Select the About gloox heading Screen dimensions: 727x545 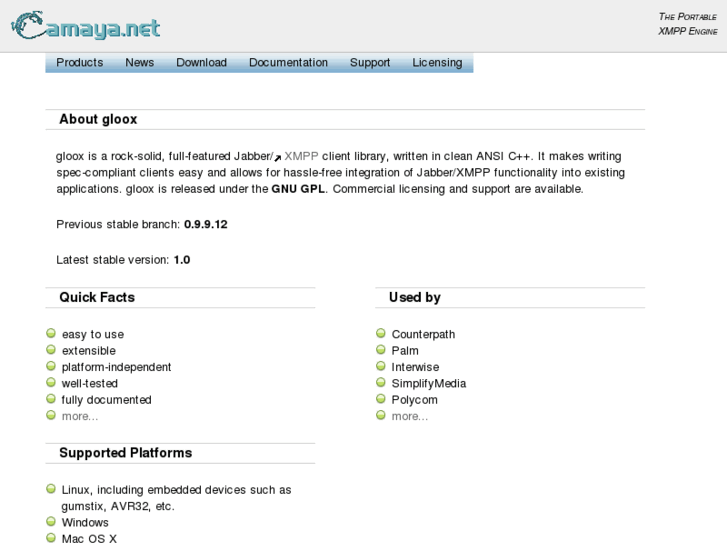click(x=98, y=119)
